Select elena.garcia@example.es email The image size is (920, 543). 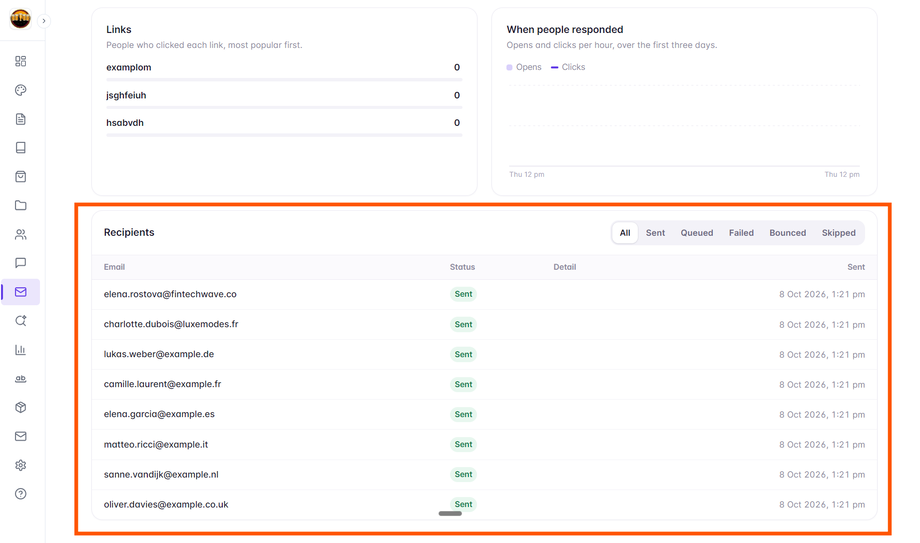[x=159, y=414]
